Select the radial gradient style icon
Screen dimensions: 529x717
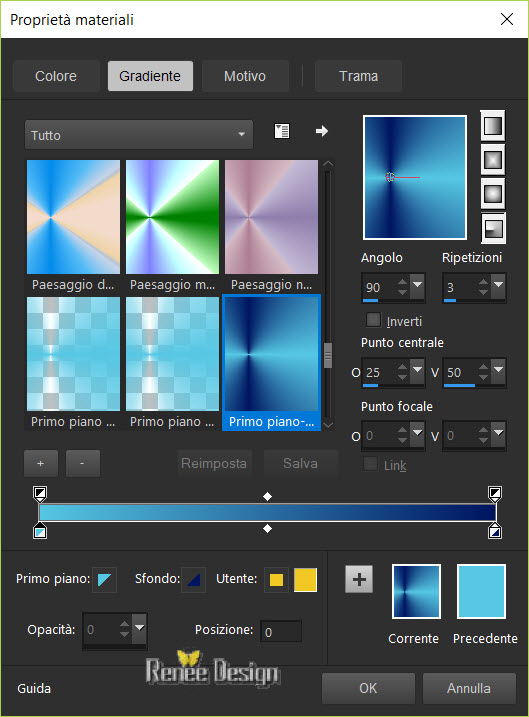tap(492, 228)
